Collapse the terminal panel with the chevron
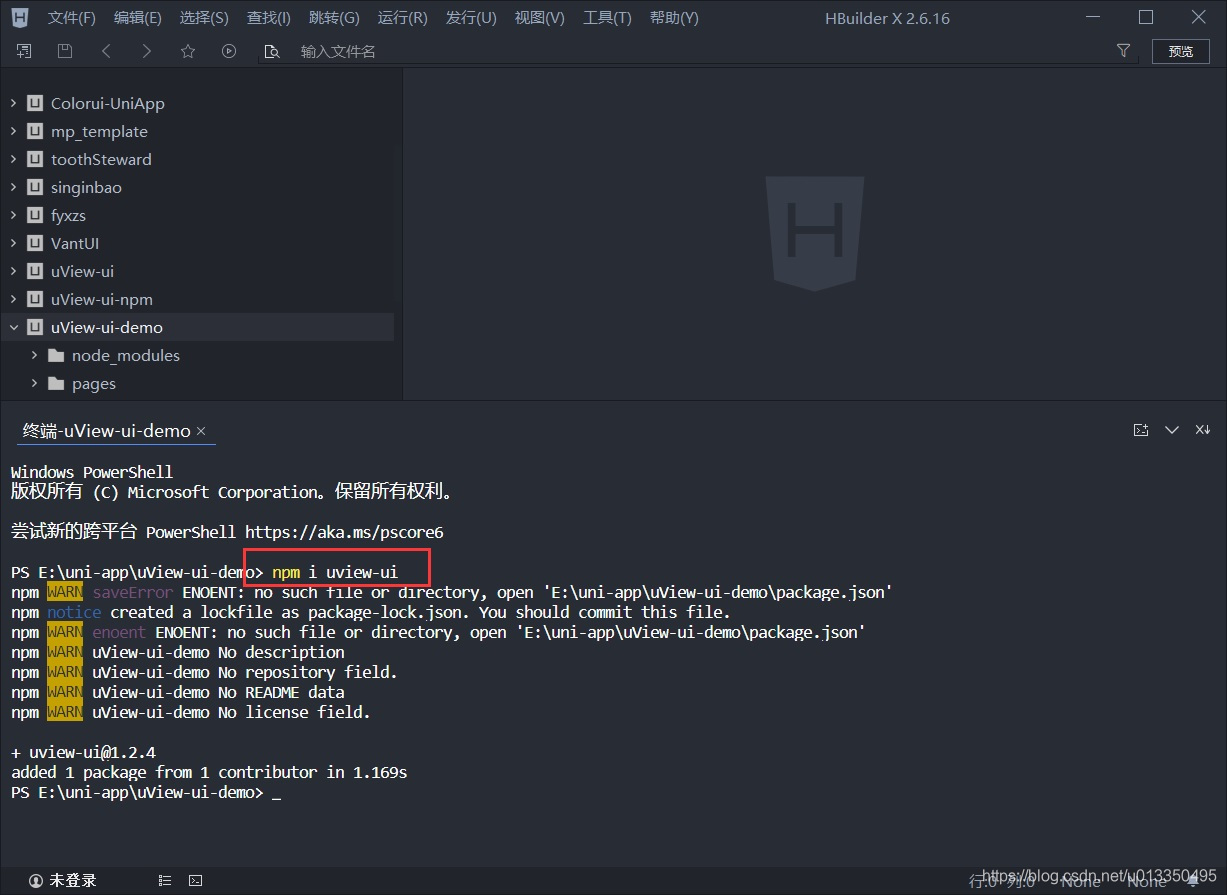Screen dimensions: 1227x895 click(1172, 430)
